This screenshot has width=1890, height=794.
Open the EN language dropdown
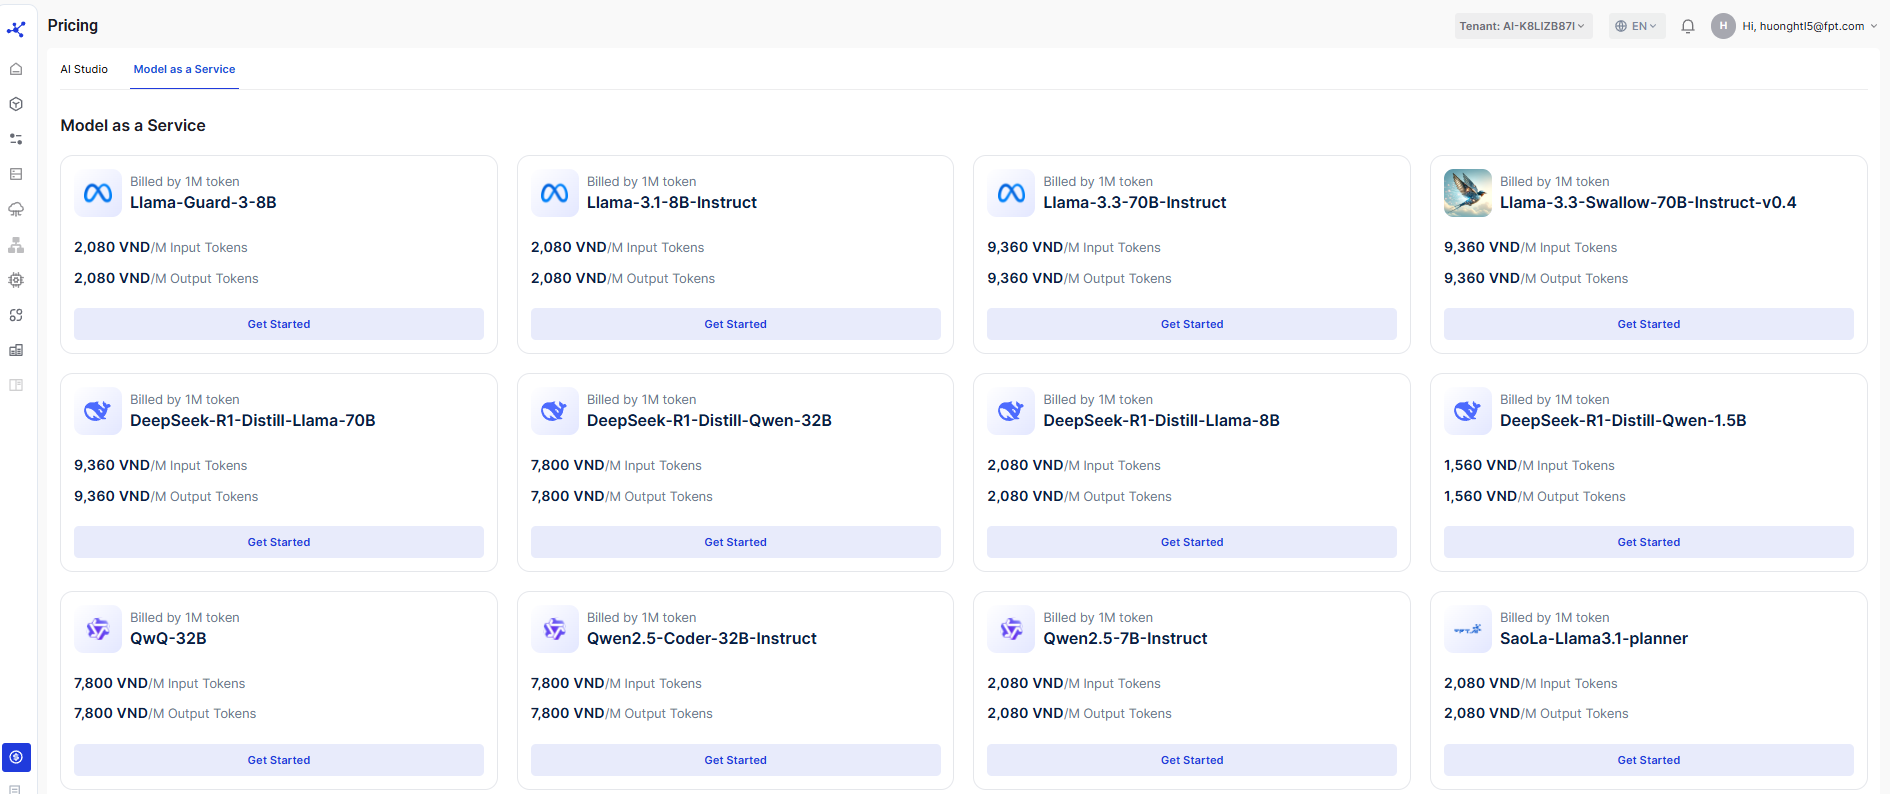1637,26
